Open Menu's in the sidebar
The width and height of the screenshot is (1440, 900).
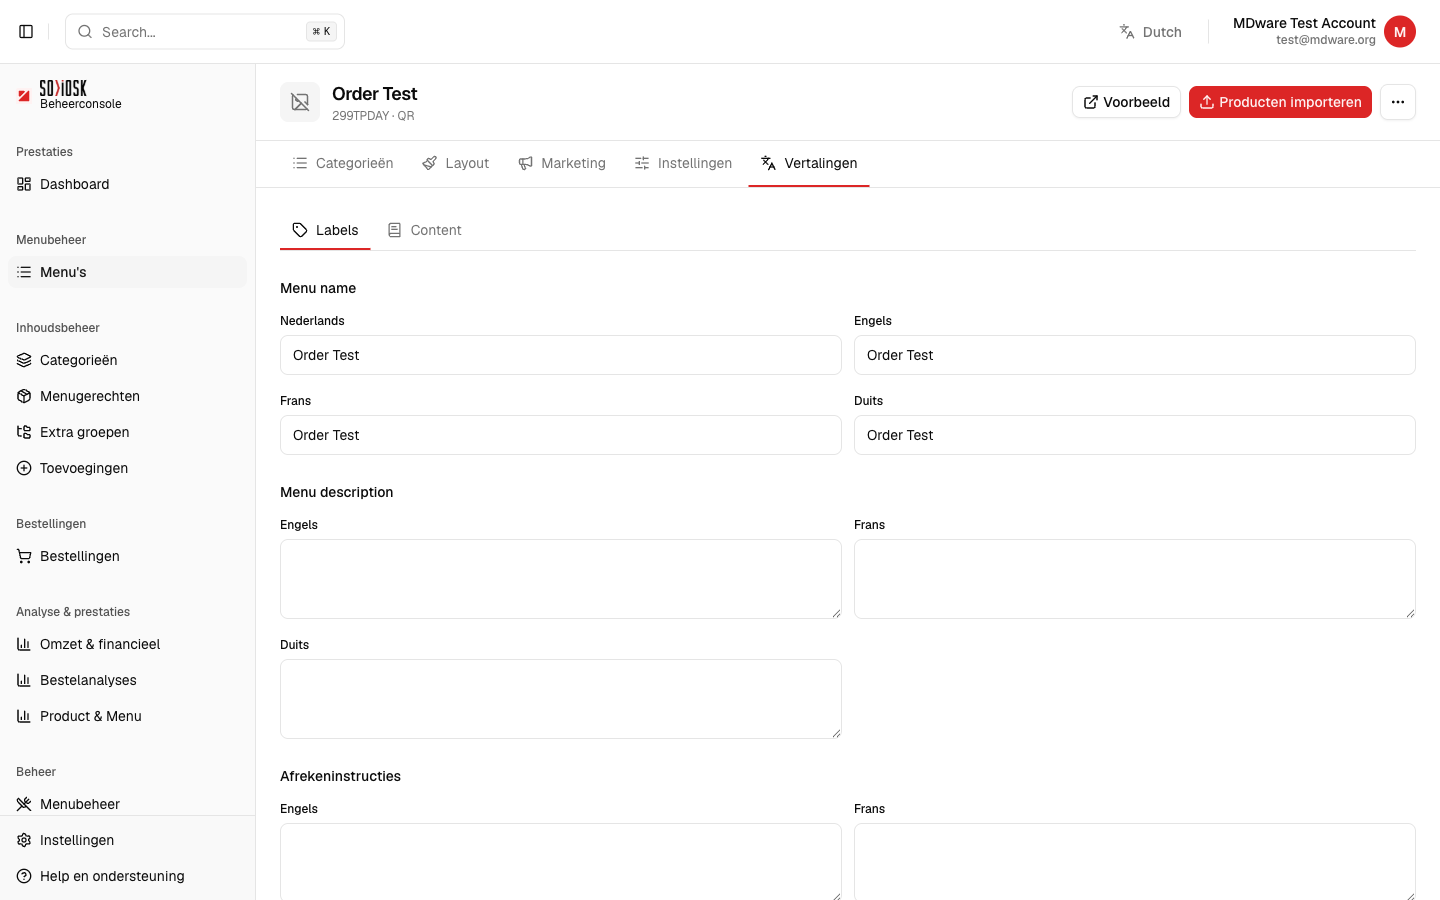(x=127, y=272)
